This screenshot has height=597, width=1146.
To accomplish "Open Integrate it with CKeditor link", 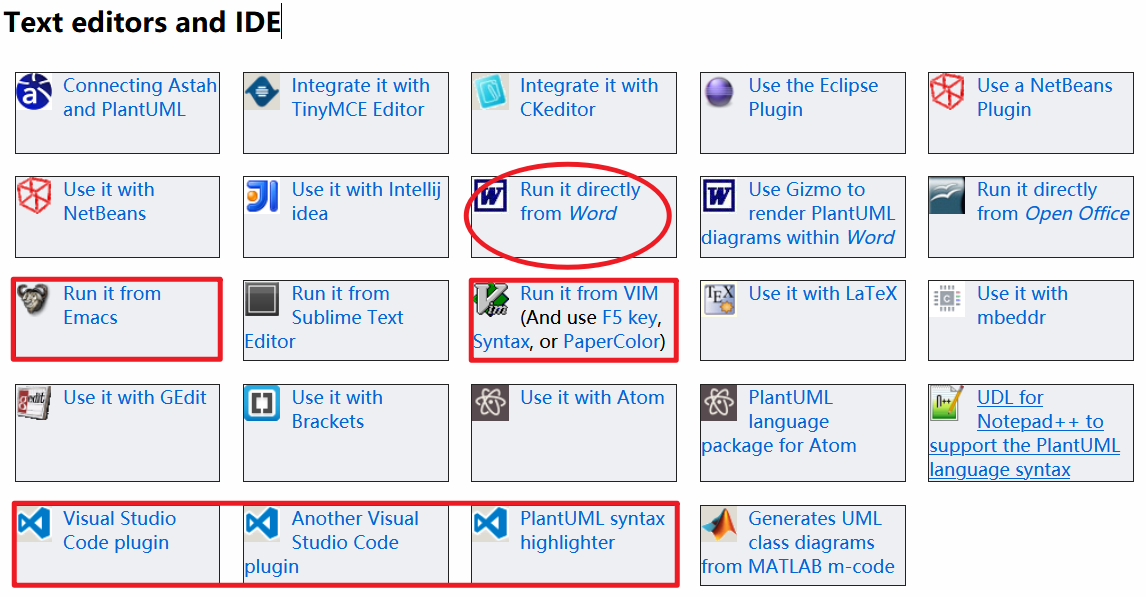I will [x=589, y=97].
